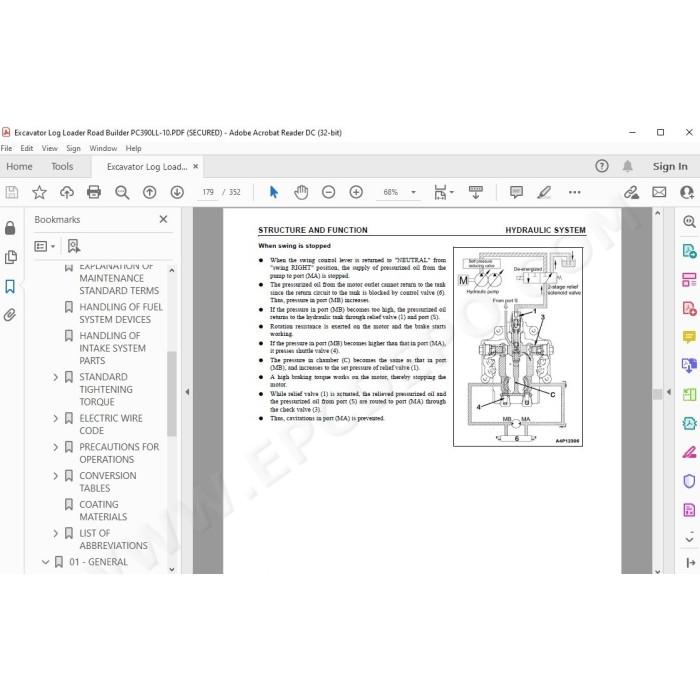The height and width of the screenshot is (700, 700).
Task: Zoom in with the plus button
Action: [356, 192]
